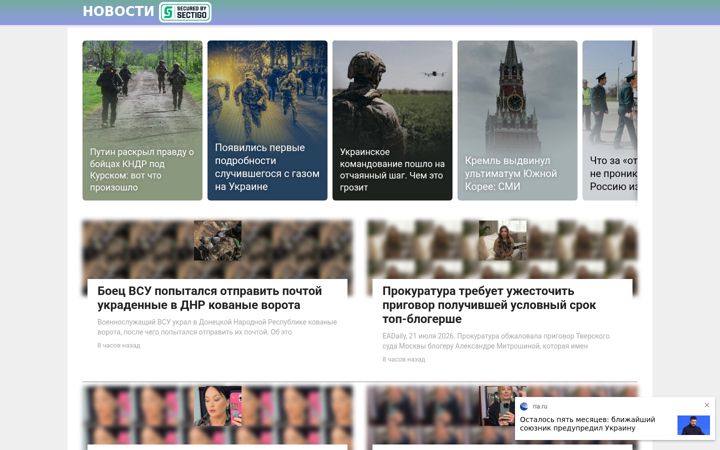Click the selfie thumbnail with the pink phone
This screenshot has width=720, height=450.
(218, 406)
